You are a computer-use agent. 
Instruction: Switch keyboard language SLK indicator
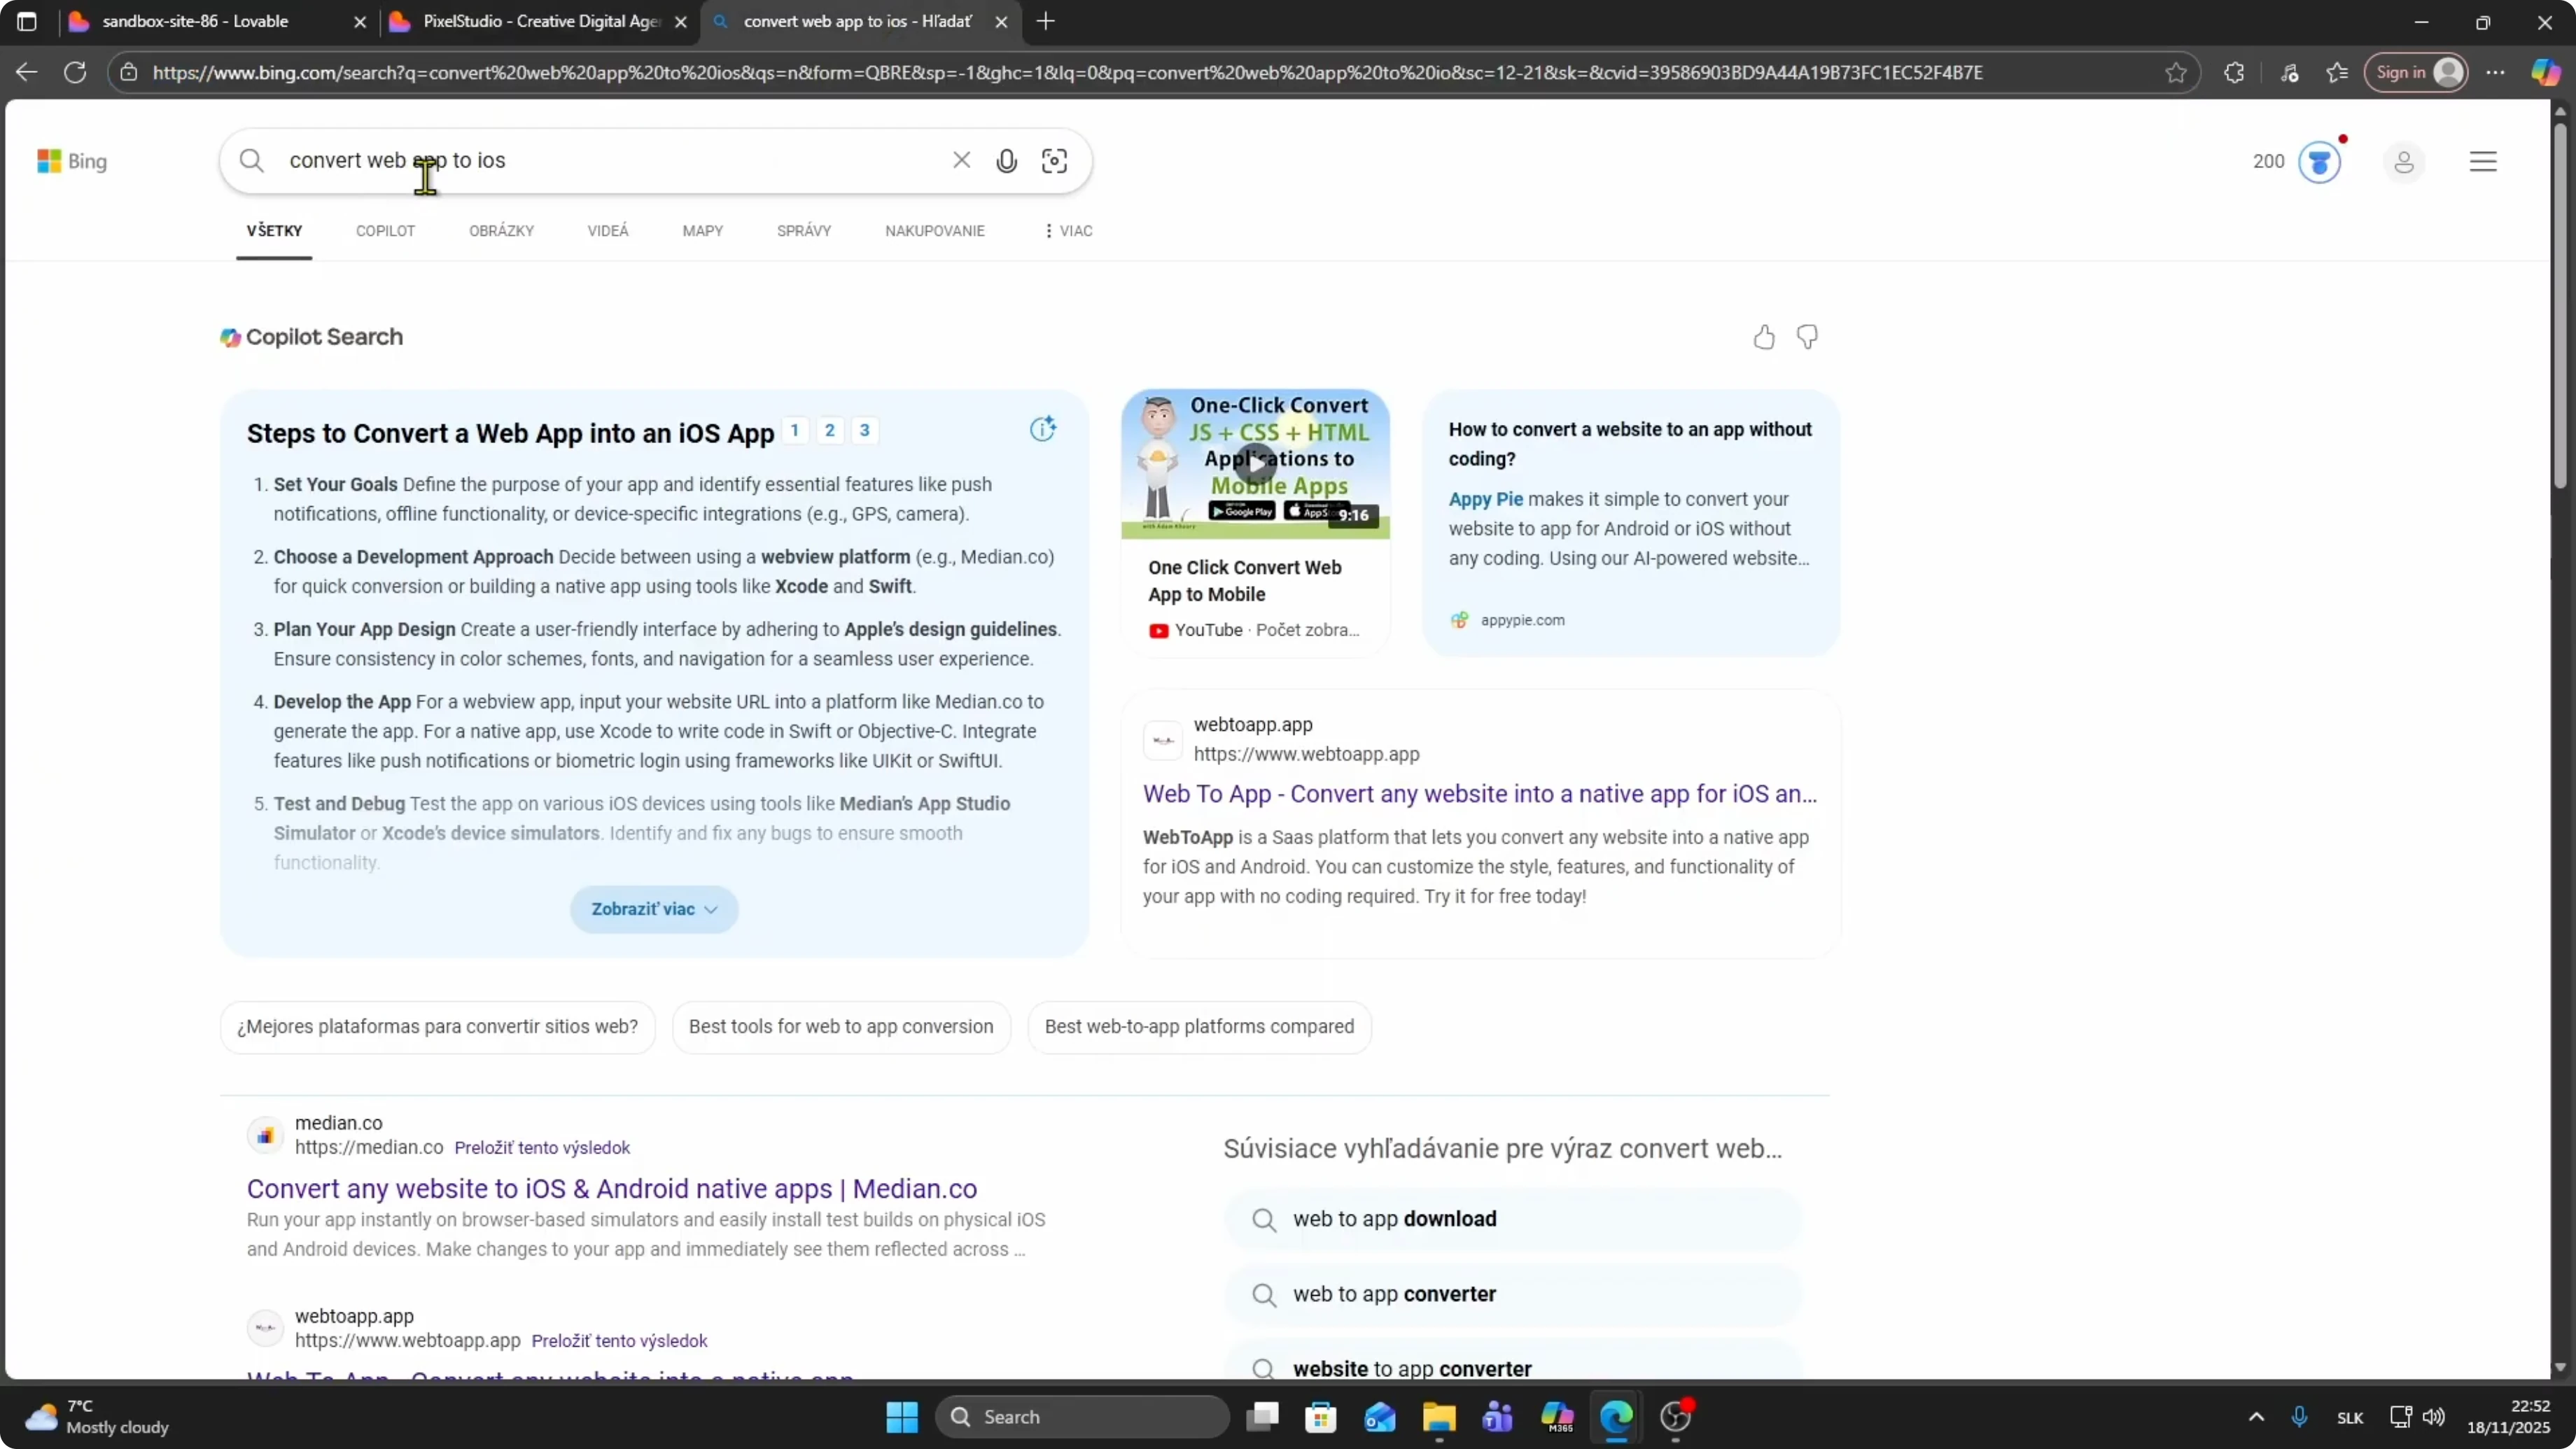tap(2350, 1418)
